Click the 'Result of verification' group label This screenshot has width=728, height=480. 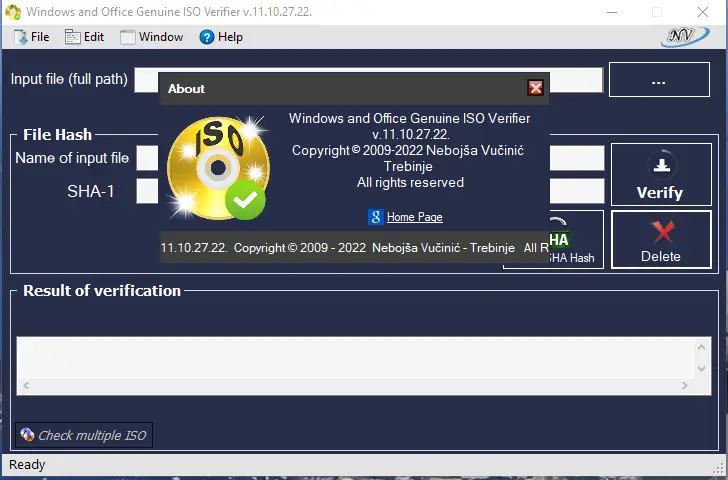[x=102, y=291]
